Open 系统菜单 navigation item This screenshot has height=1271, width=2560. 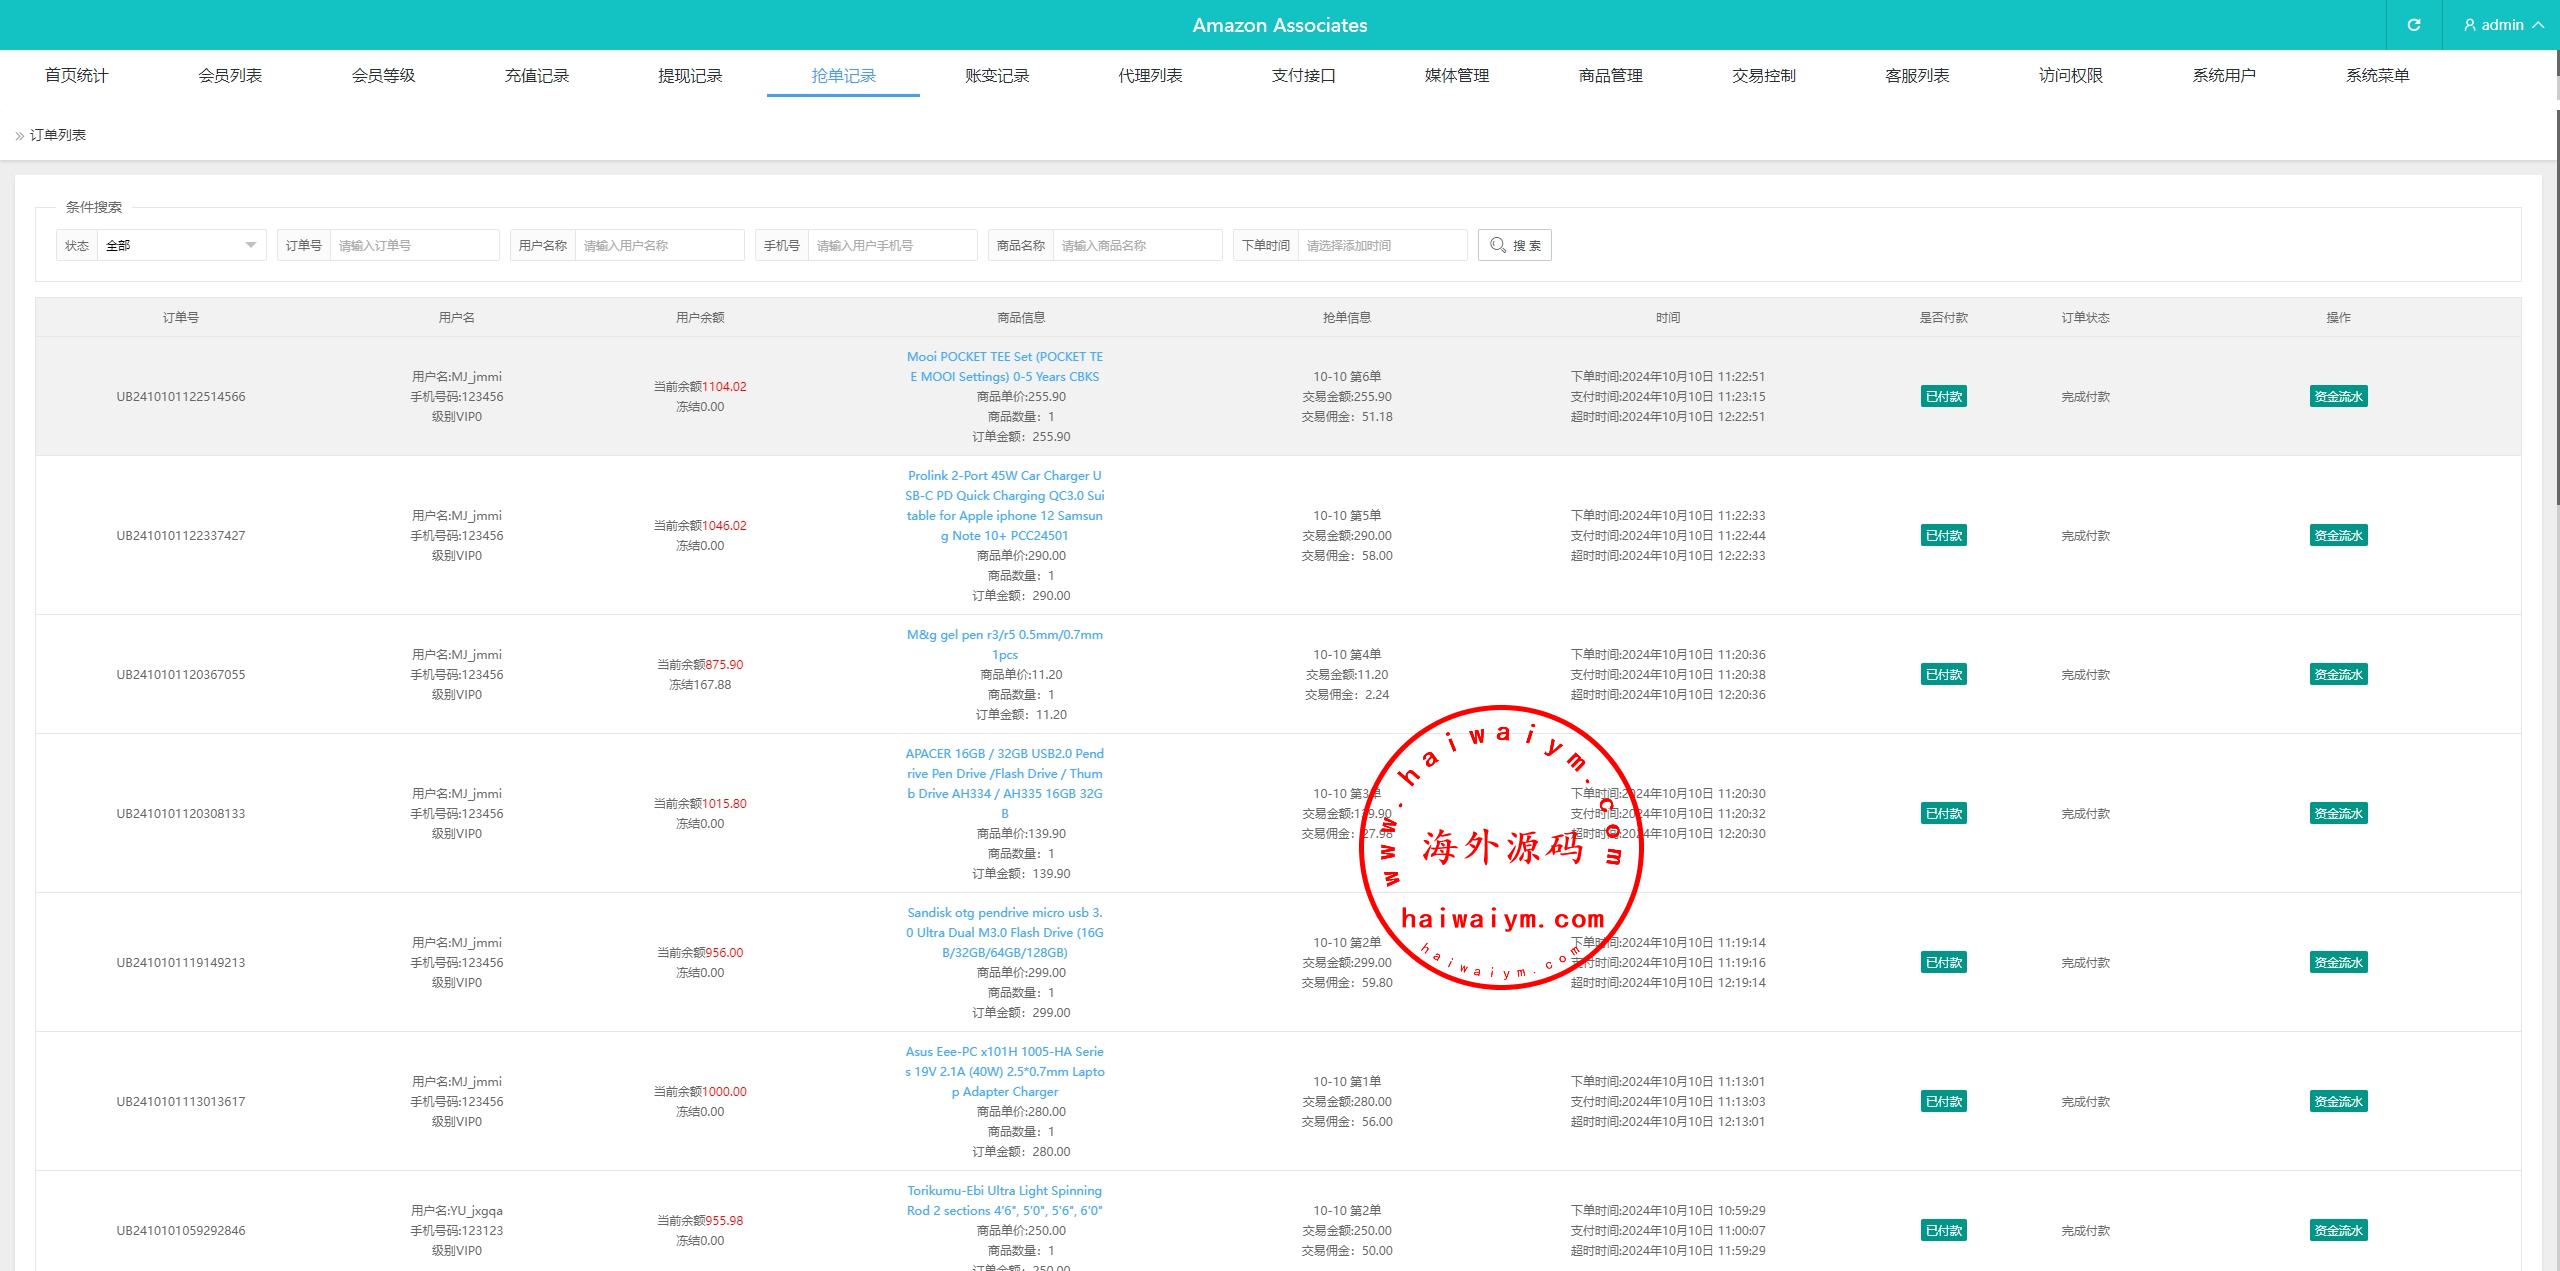click(x=2377, y=76)
